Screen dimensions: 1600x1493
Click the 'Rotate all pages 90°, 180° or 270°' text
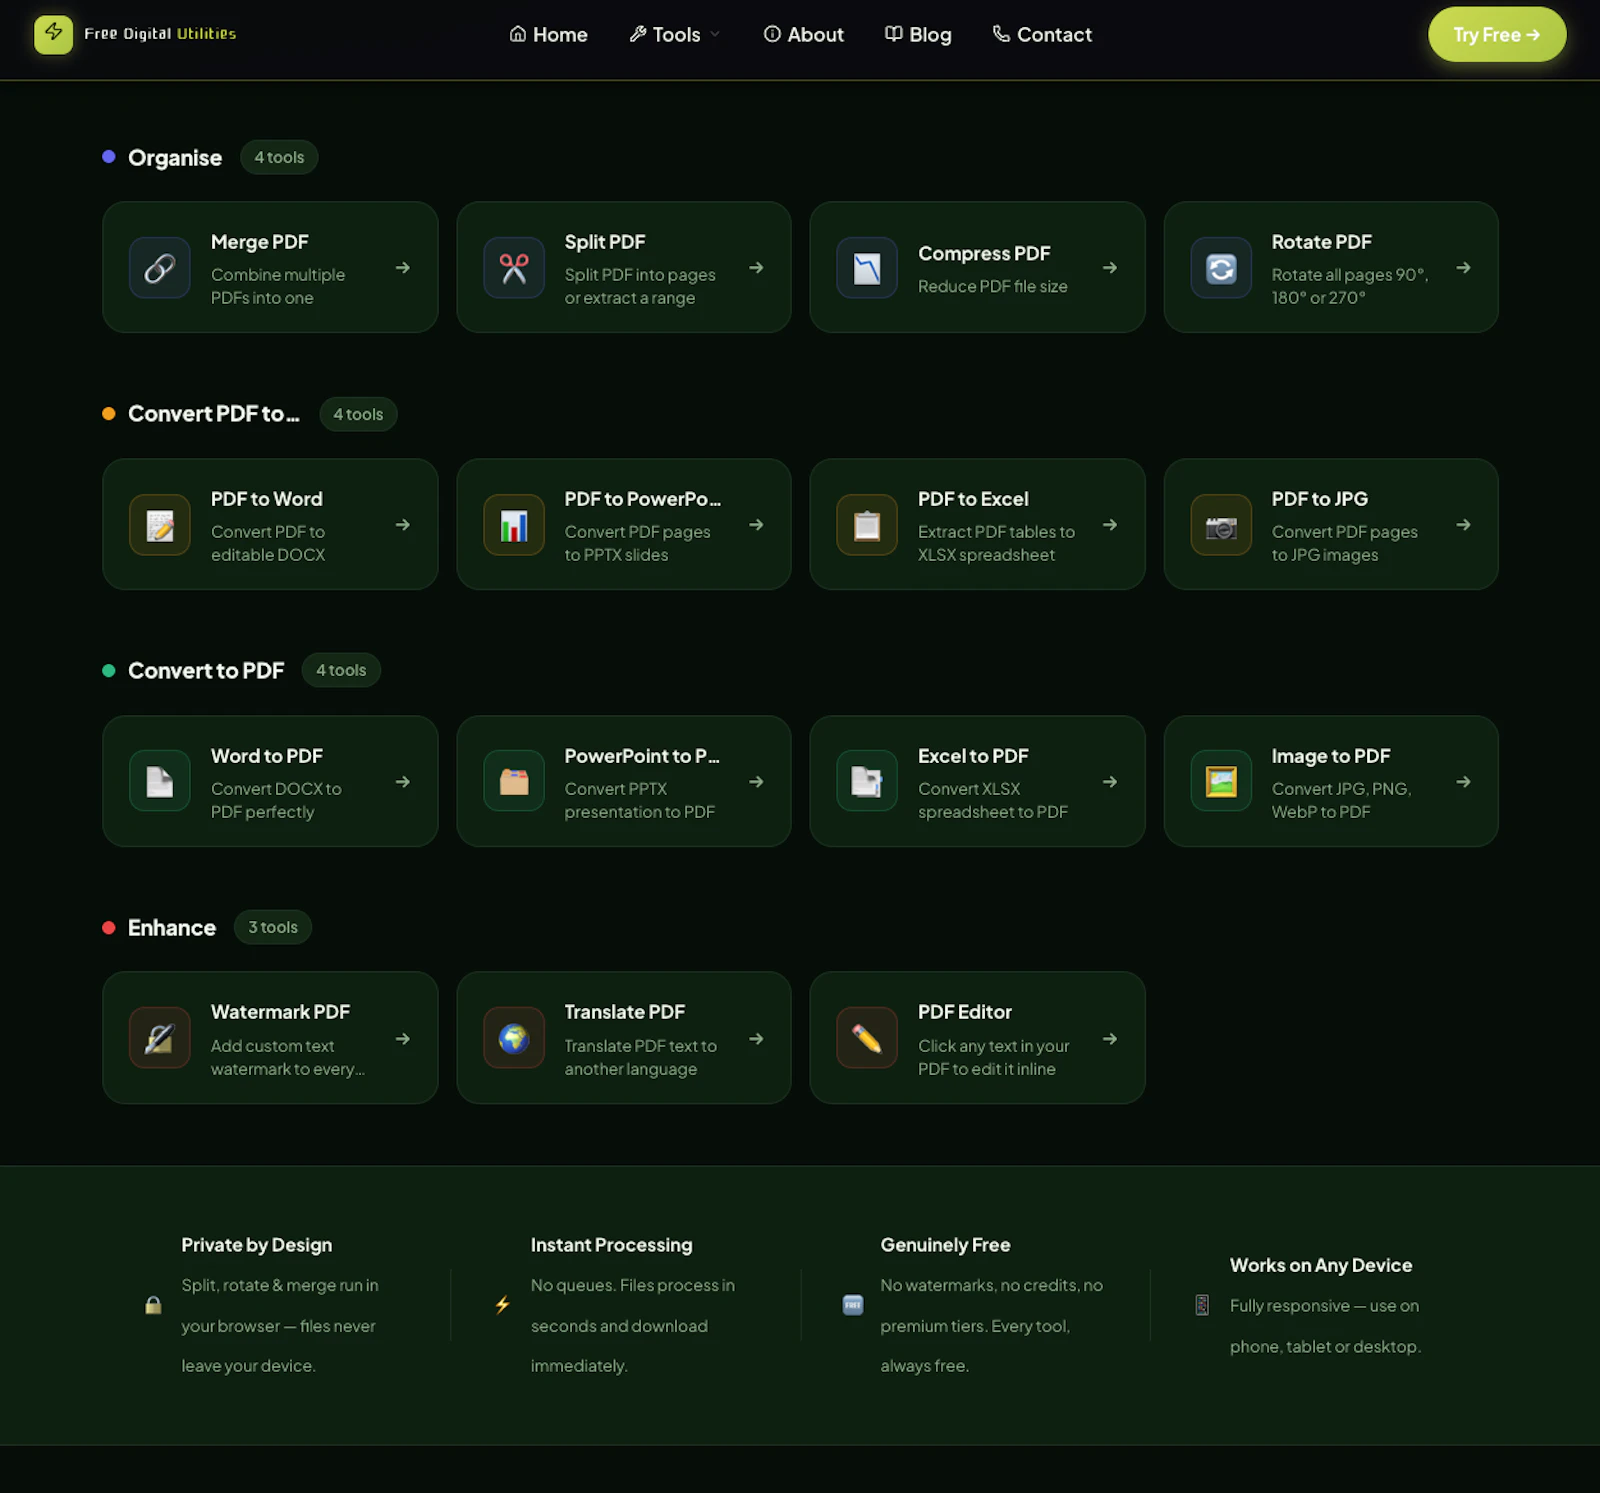1349,286
